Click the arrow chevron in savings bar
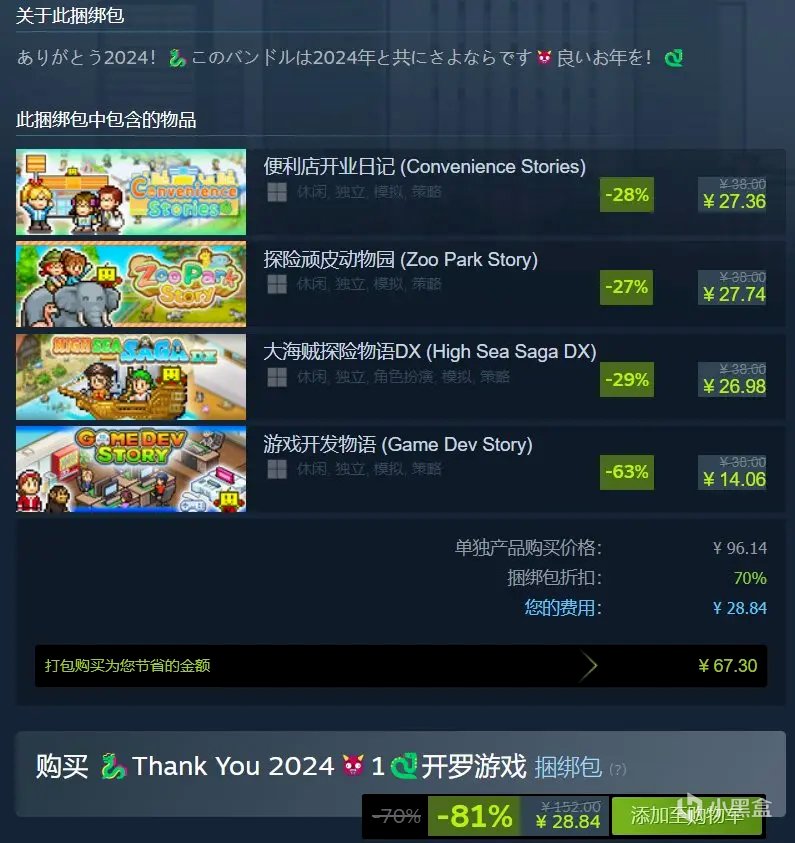795x843 pixels. coord(589,666)
